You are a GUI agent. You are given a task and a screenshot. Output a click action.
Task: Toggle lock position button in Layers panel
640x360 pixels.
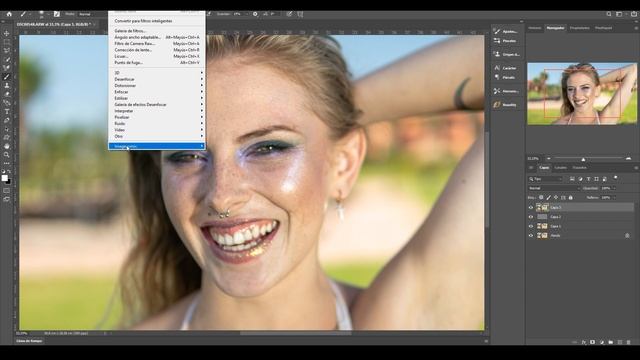point(556,198)
